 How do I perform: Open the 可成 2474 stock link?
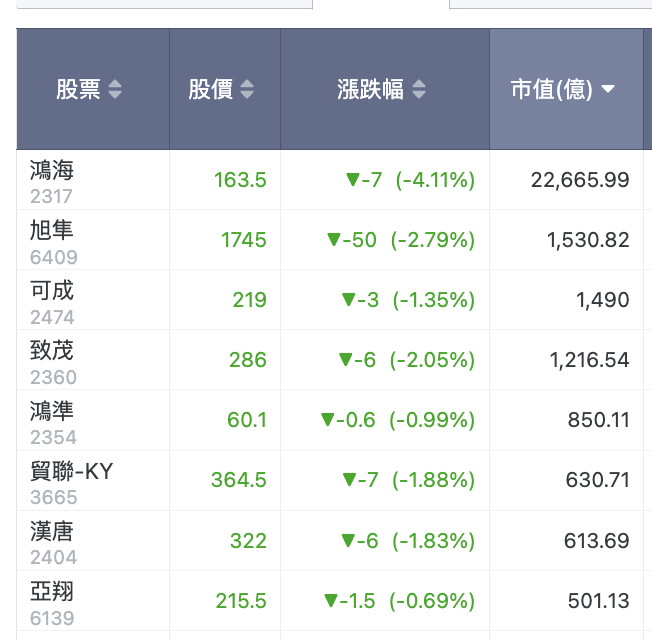click(x=52, y=302)
